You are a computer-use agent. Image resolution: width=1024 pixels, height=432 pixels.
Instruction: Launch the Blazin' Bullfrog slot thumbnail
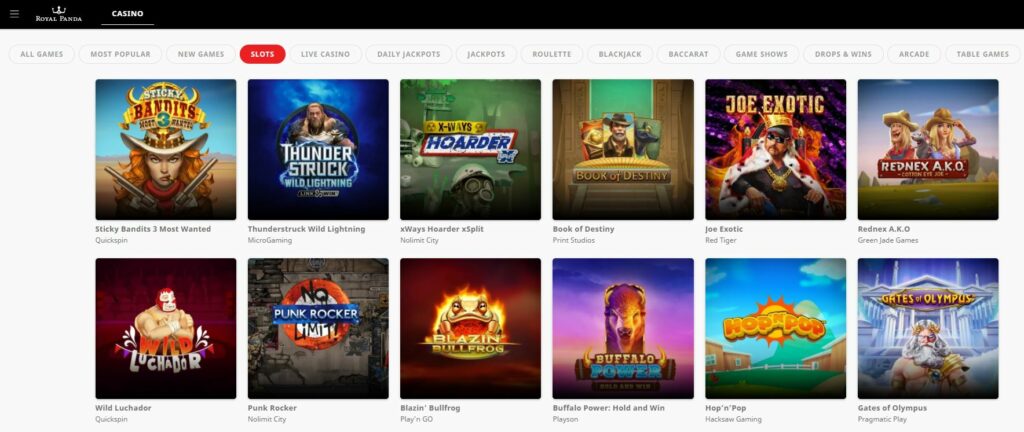pos(470,328)
